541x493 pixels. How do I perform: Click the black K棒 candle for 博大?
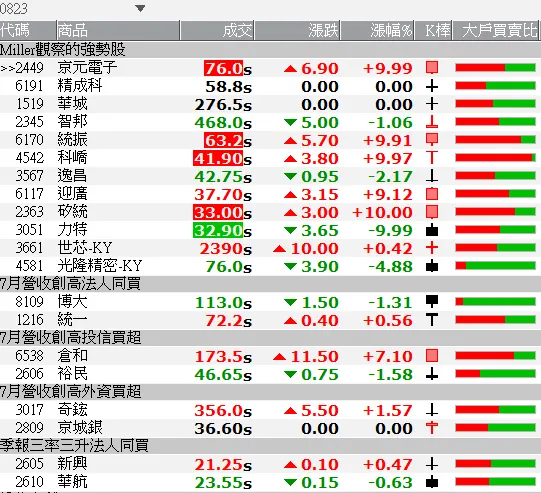(x=432, y=302)
